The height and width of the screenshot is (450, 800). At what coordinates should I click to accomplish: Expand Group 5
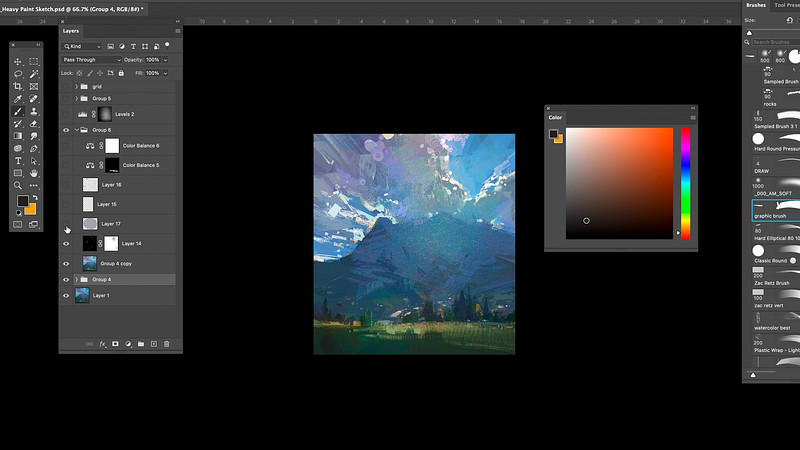77,98
